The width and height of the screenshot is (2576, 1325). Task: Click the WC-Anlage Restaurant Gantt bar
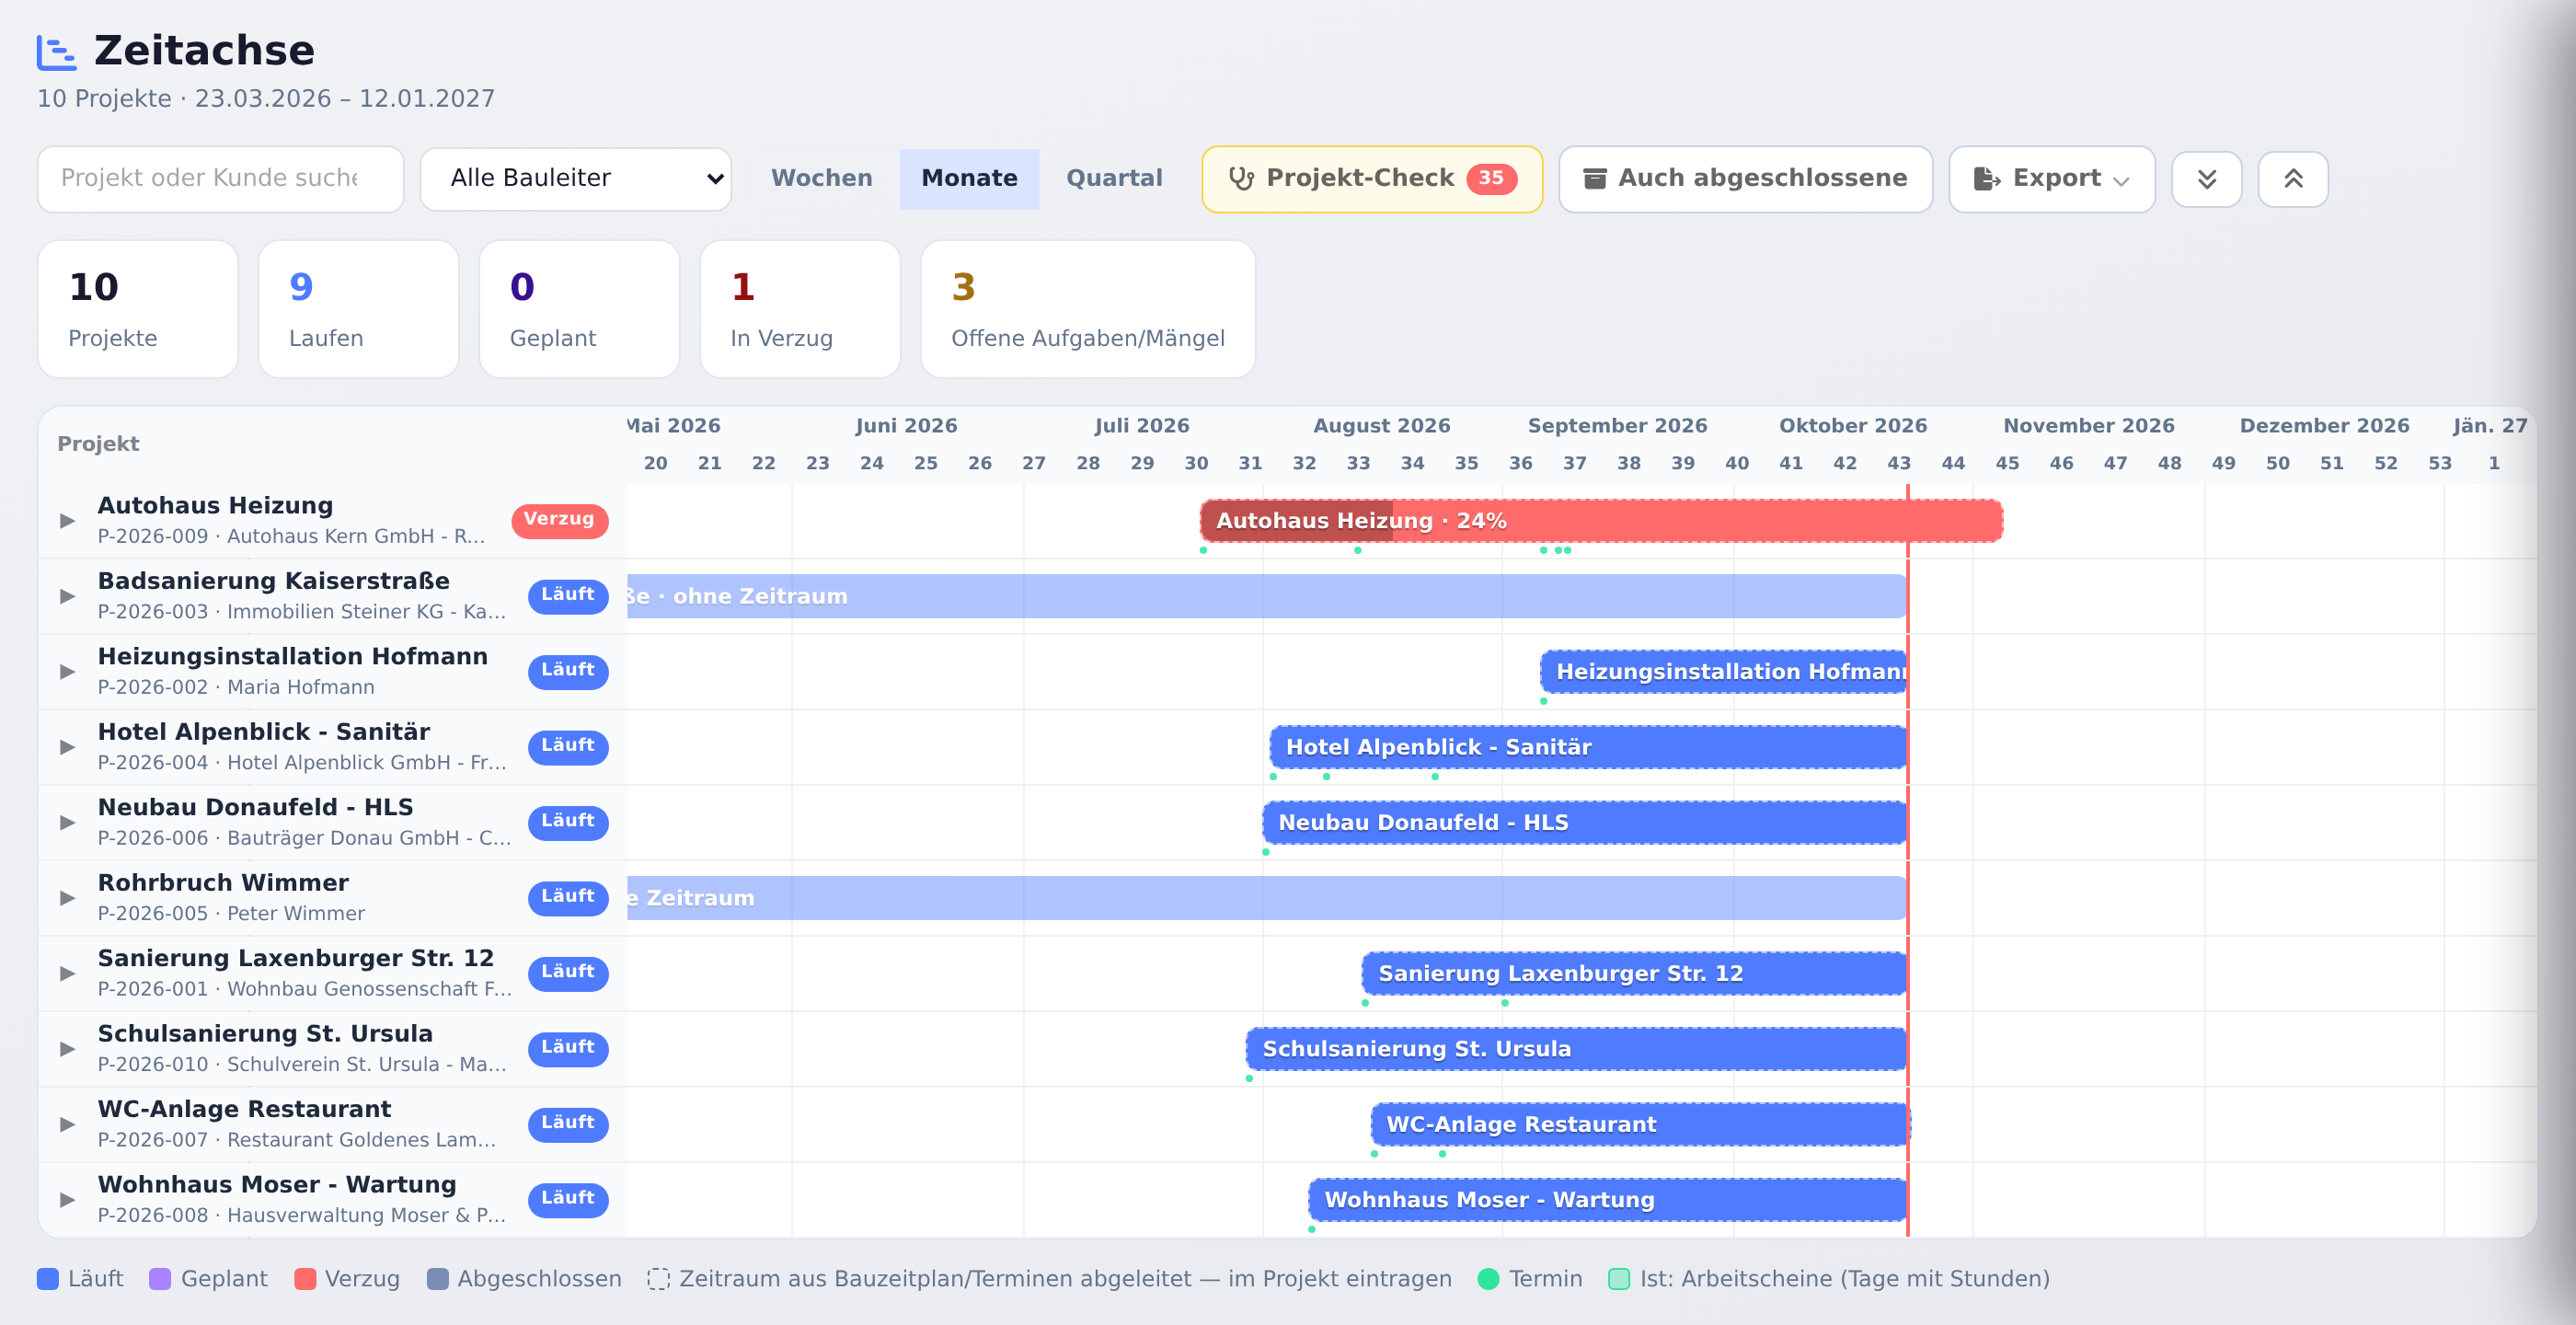(1640, 1125)
